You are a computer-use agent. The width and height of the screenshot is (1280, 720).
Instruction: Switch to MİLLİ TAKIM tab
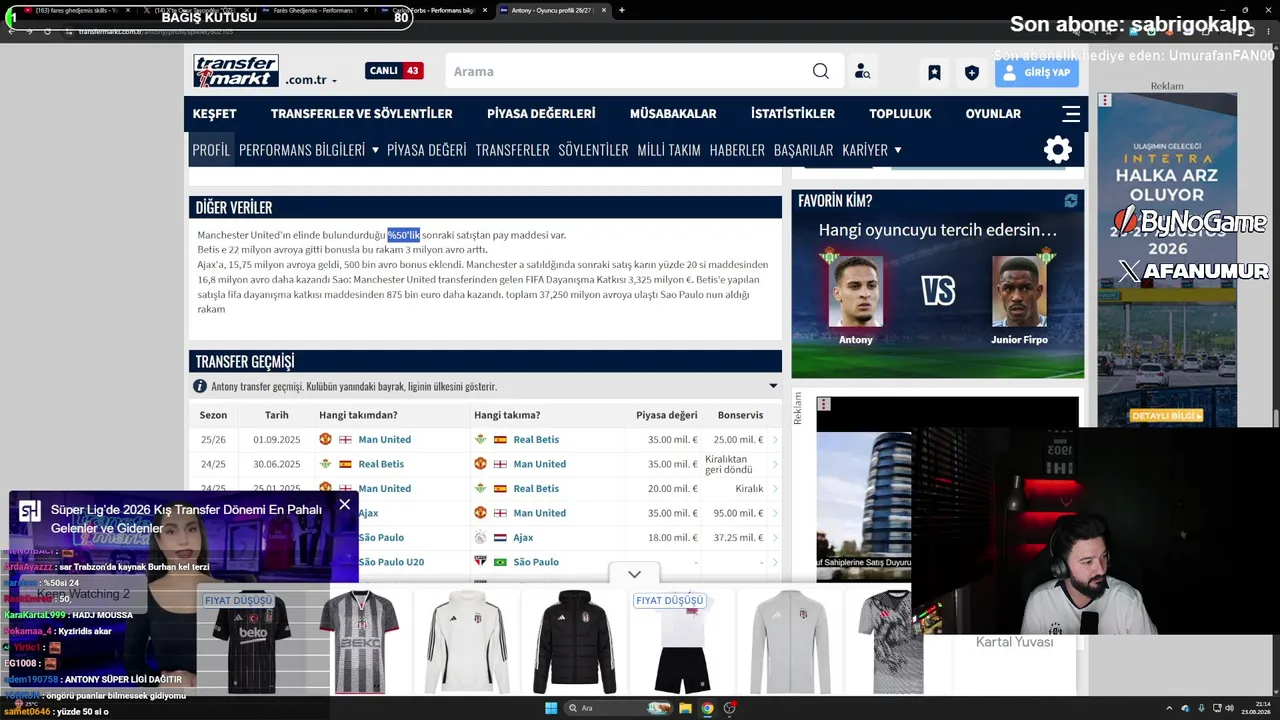point(669,150)
